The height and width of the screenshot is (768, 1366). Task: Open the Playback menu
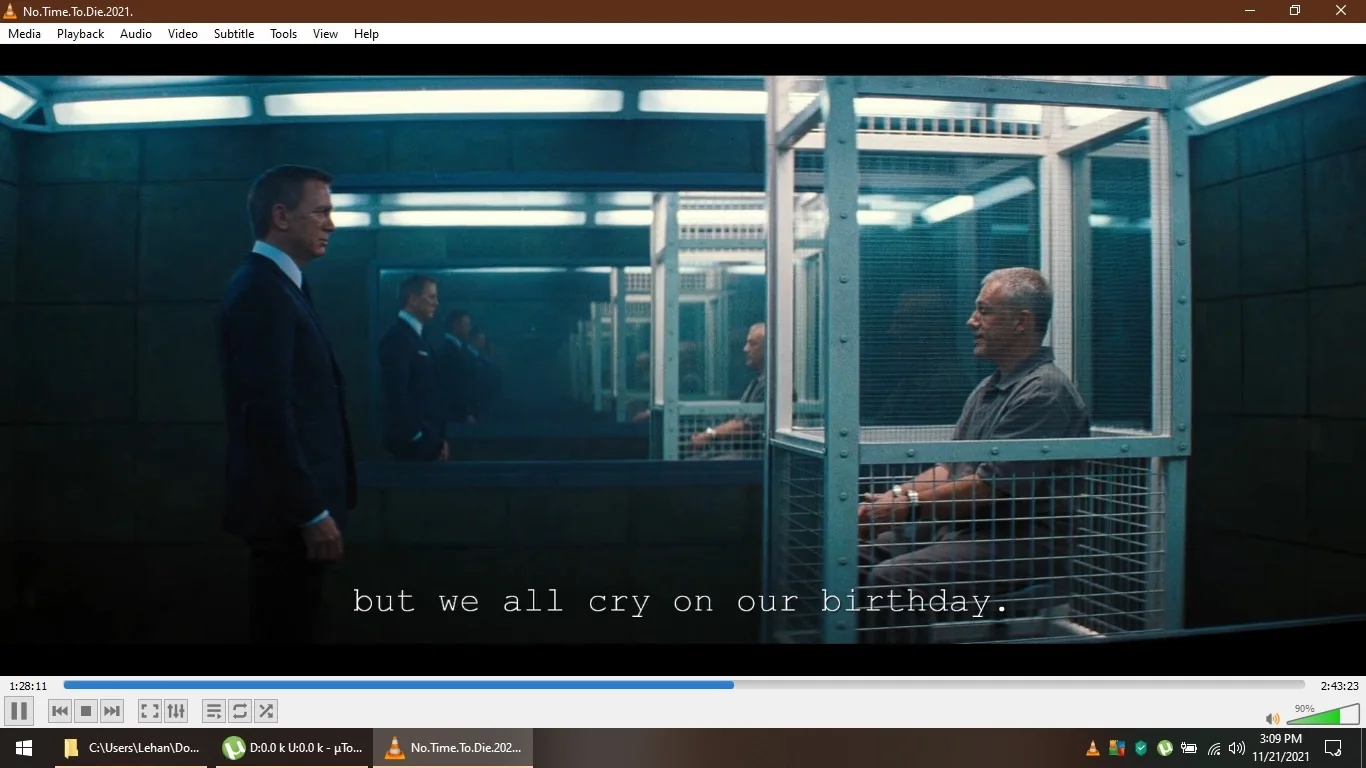tap(80, 34)
